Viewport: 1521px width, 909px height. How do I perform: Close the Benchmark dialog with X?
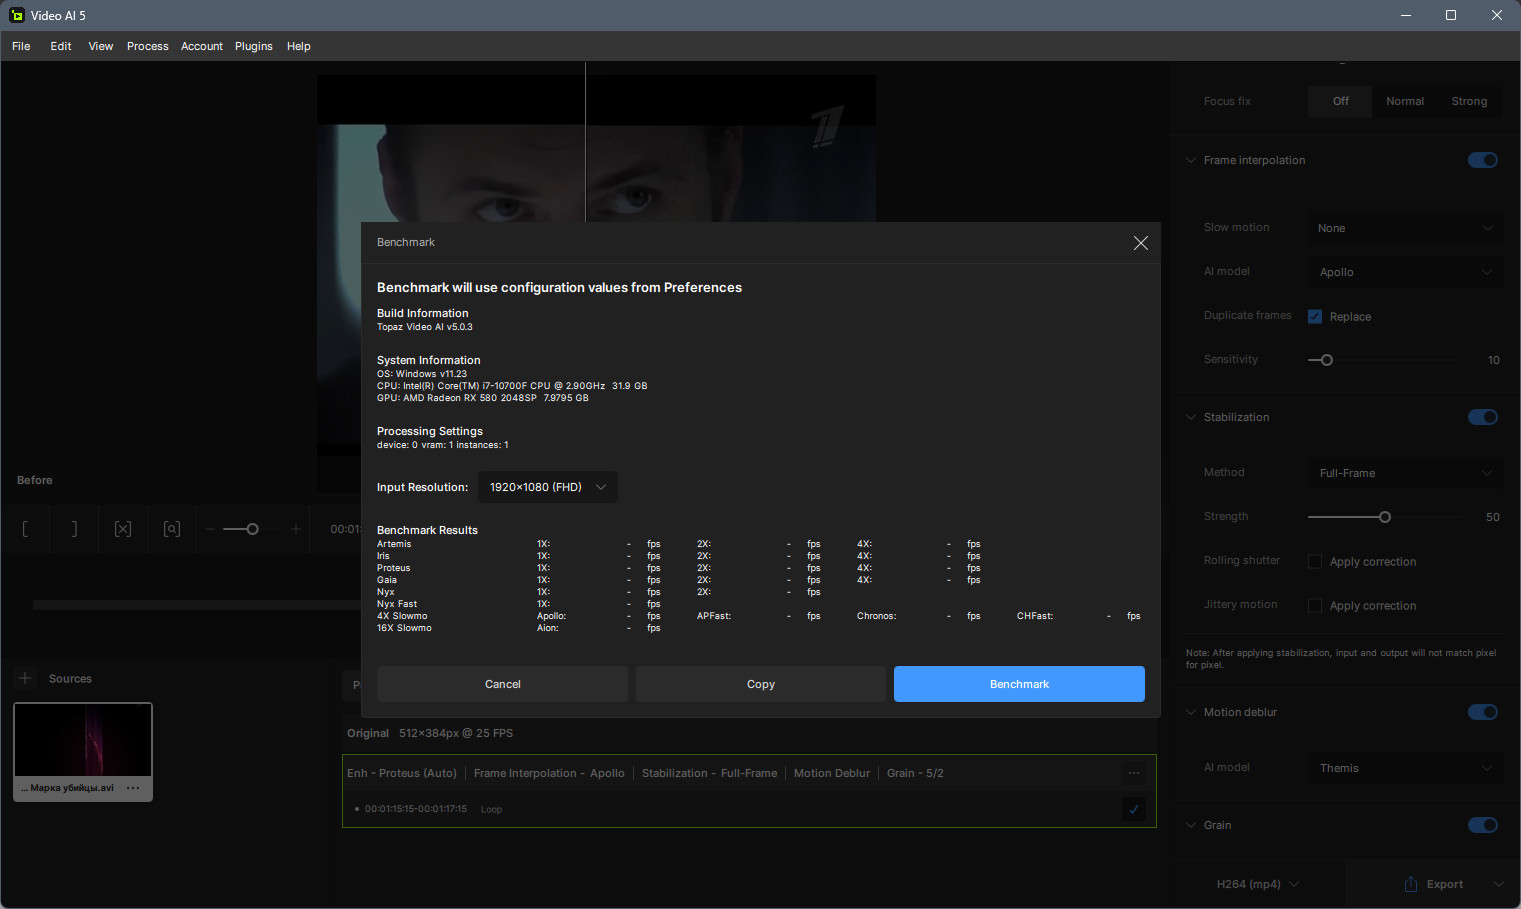click(x=1140, y=243)
